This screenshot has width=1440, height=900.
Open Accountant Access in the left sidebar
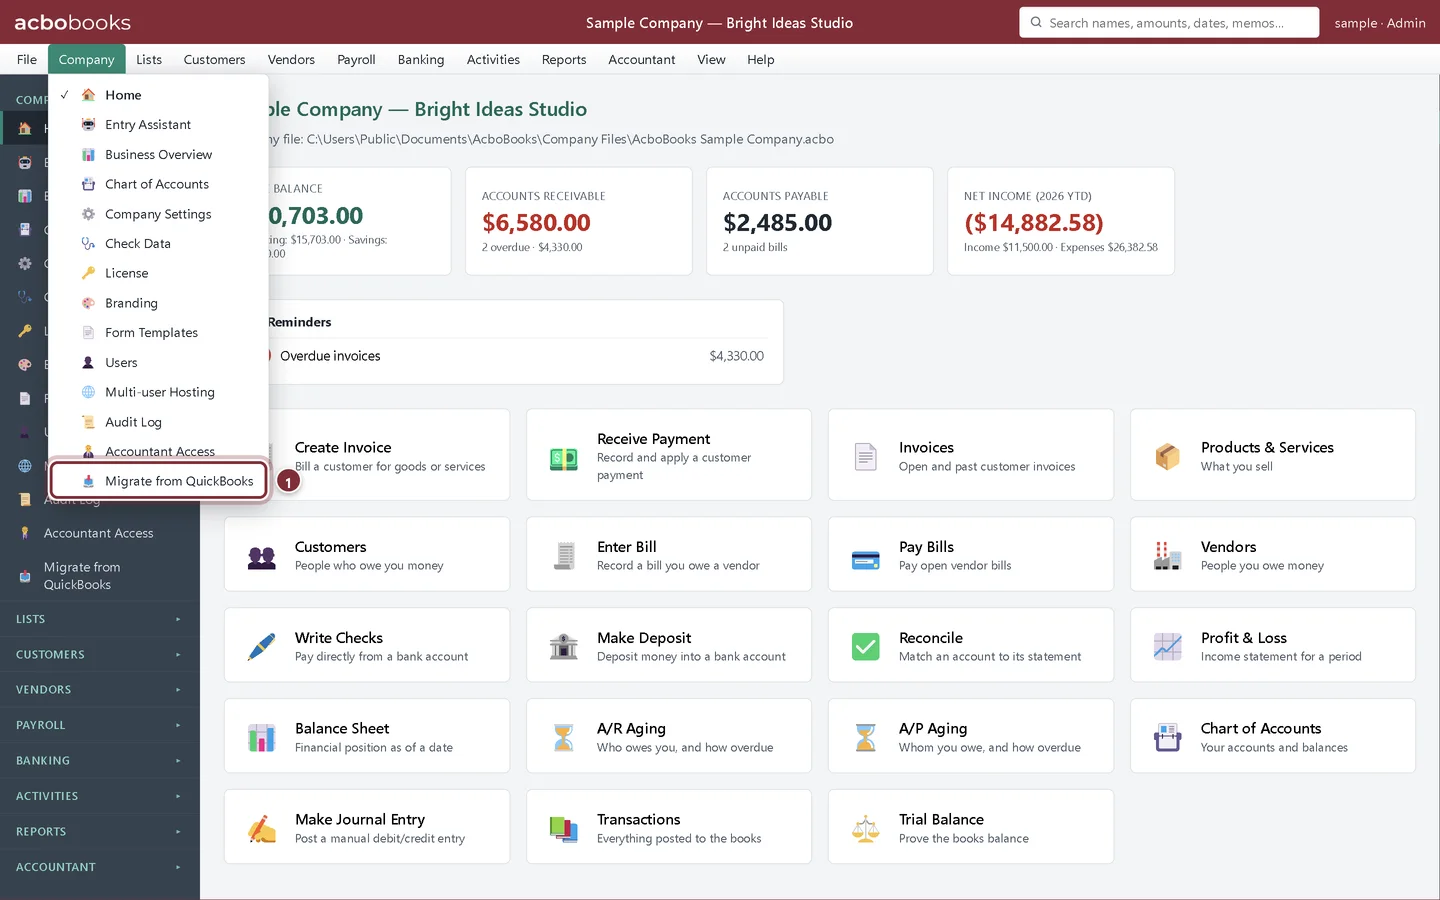point(100,533)
